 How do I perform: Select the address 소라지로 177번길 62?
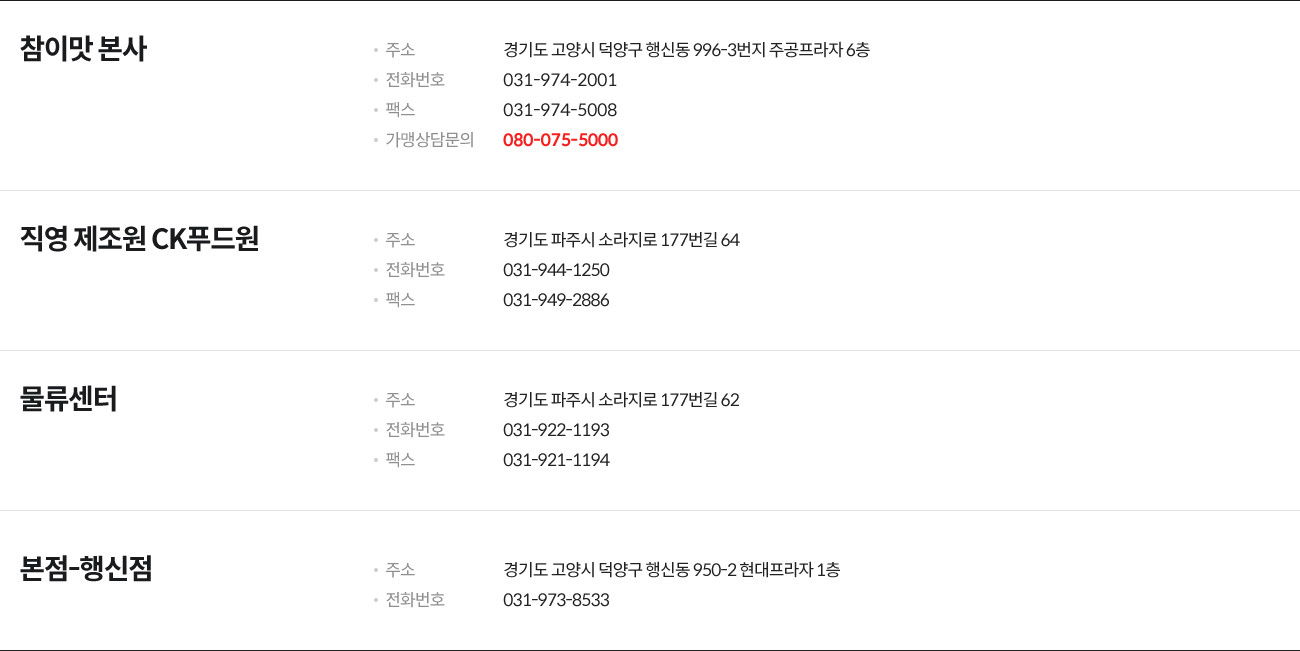[669, 399]
